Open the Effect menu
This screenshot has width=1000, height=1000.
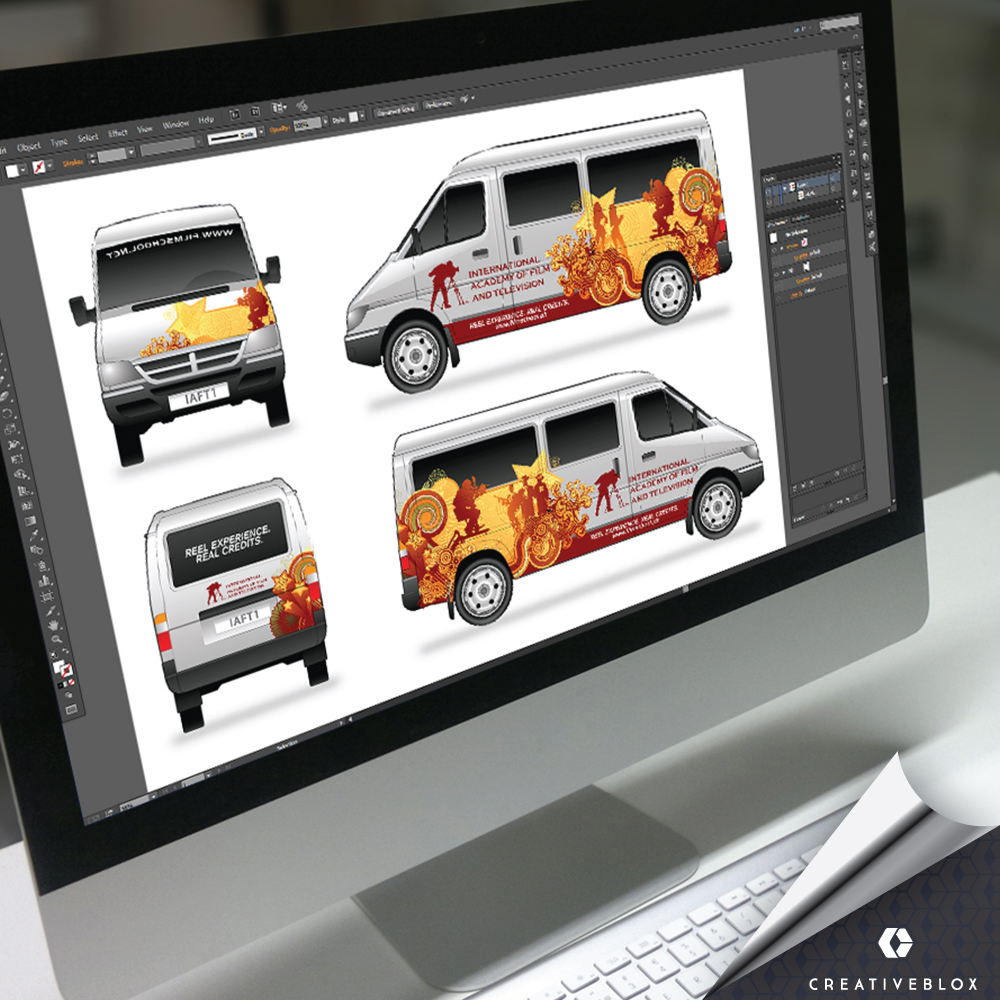(118, 133)
